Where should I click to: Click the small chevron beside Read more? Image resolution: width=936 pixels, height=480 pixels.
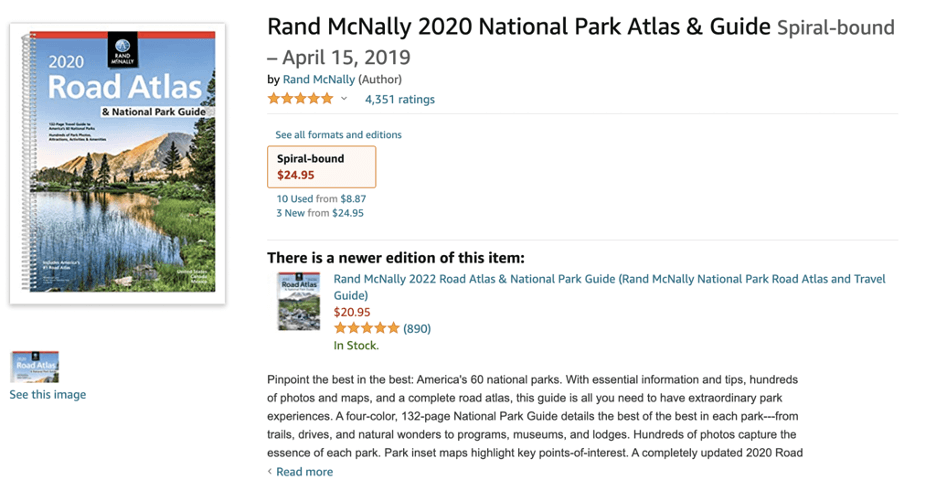point(270,472)
